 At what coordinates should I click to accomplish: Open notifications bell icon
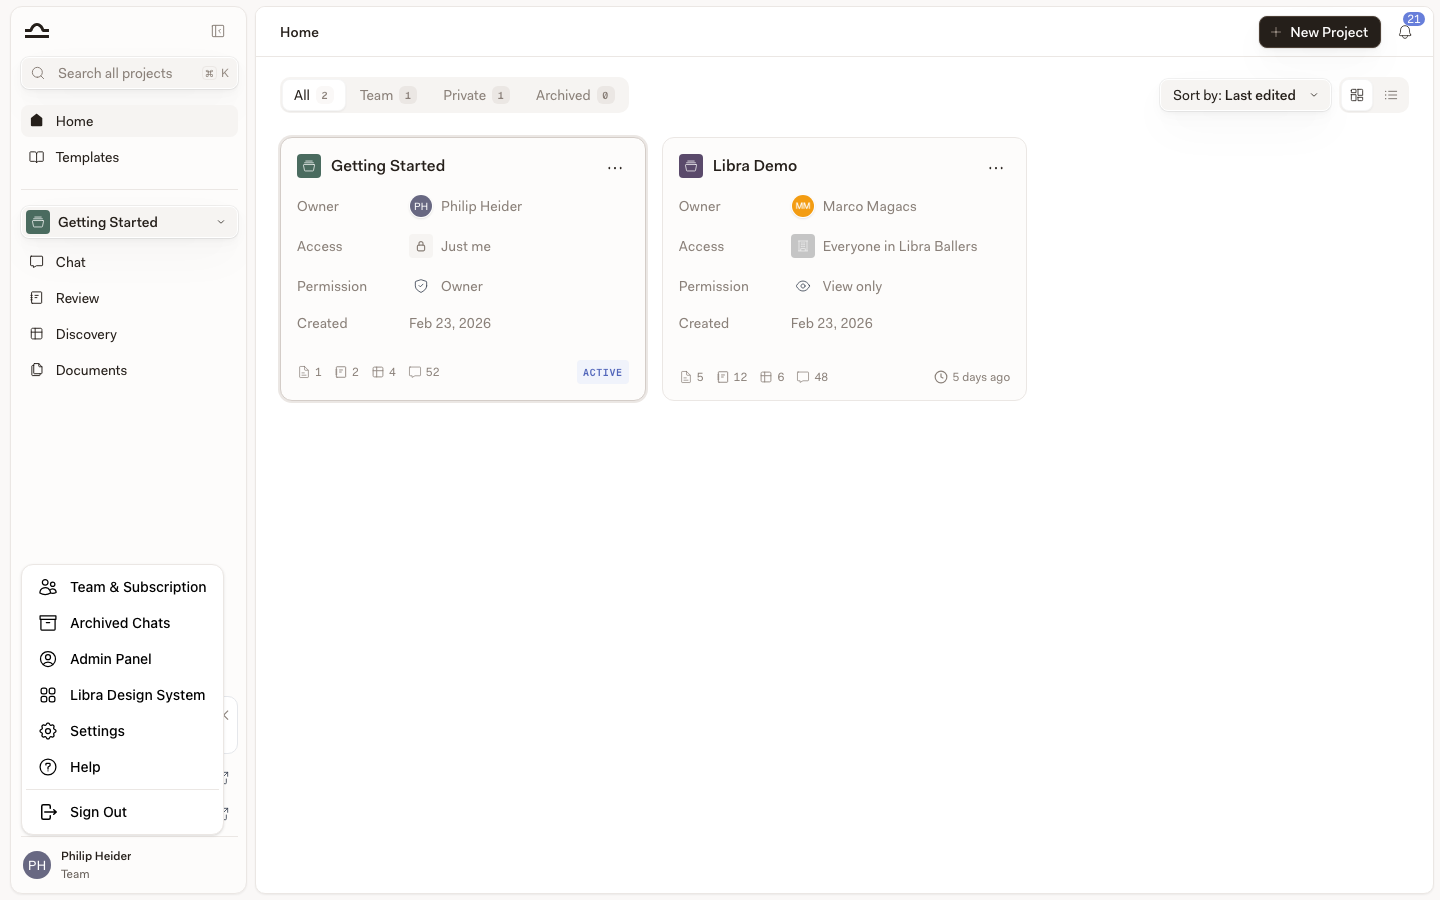[x=1405, y=32]
